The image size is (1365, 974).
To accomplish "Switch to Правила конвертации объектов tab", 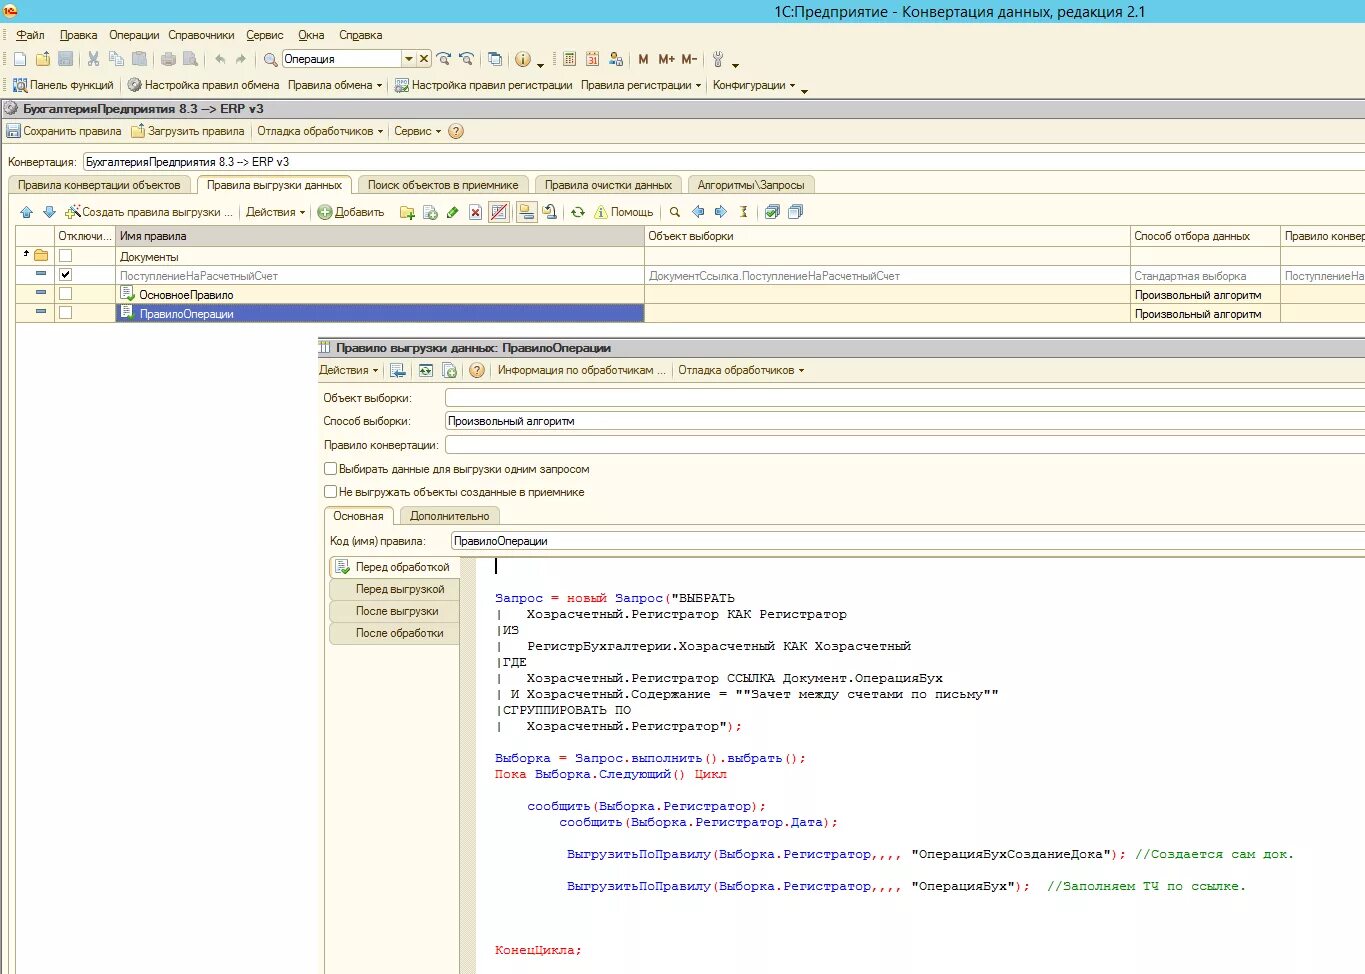I will [99, 185].
